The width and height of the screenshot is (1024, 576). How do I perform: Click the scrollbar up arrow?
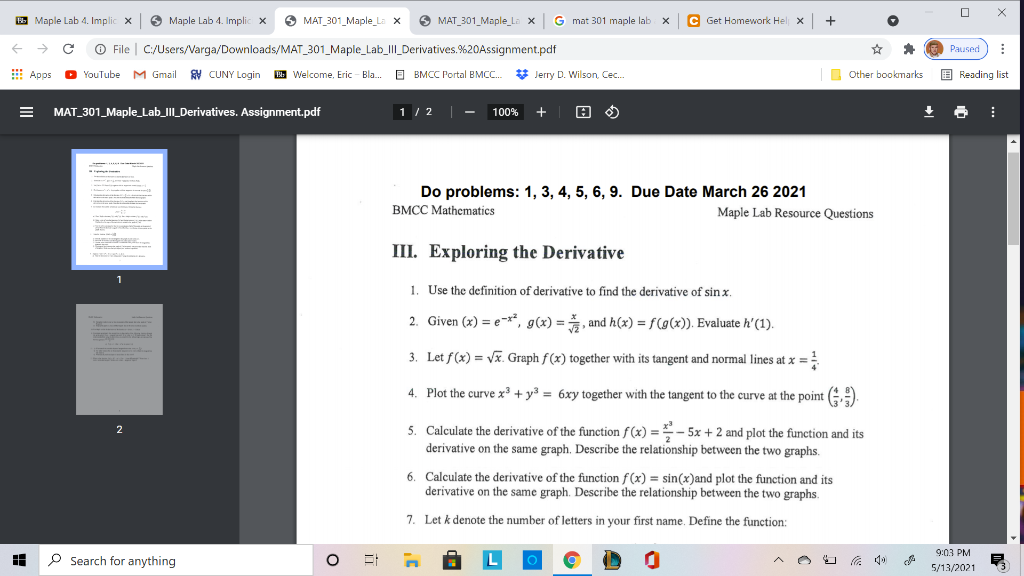point(1013,141)
